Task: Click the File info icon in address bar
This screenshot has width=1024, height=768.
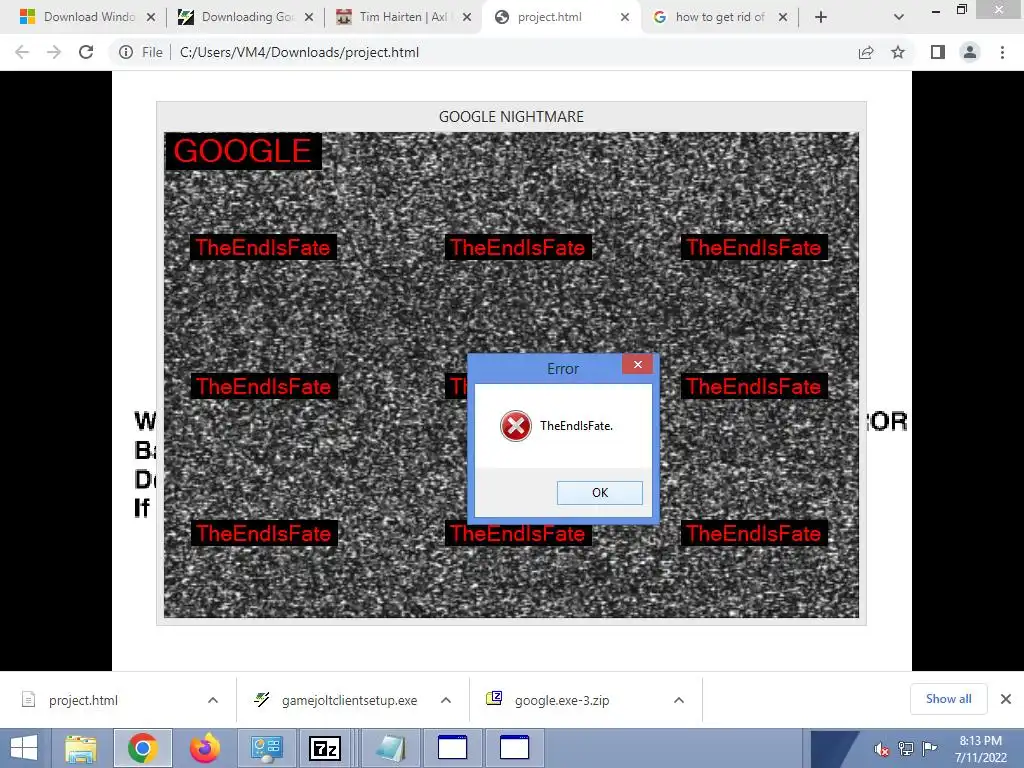Action: click(126, 52)
